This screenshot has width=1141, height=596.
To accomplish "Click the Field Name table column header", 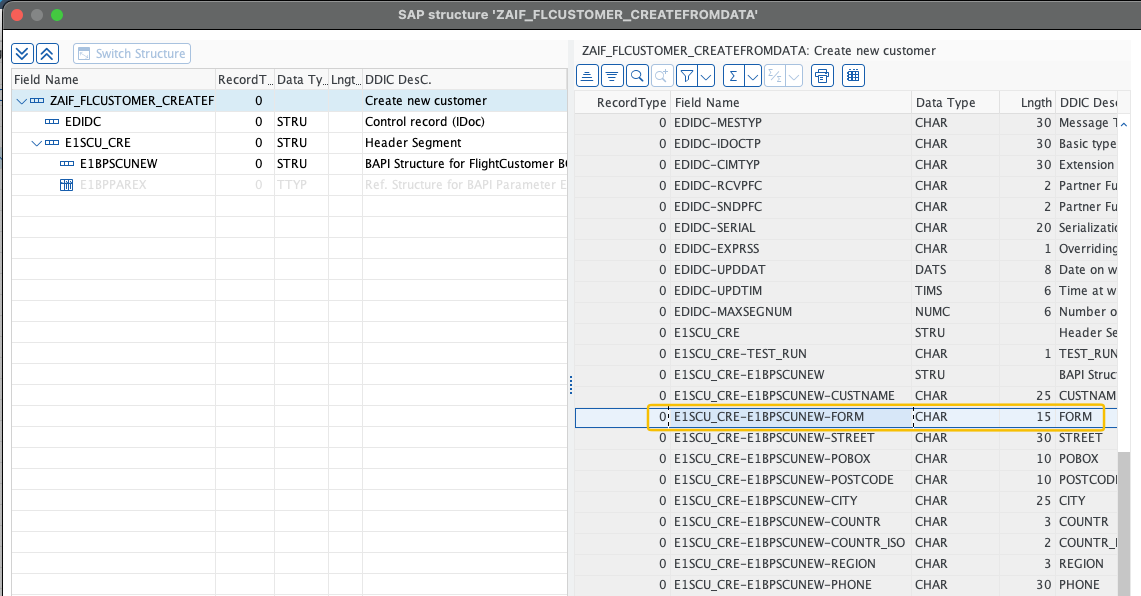I will coord(791,103).
